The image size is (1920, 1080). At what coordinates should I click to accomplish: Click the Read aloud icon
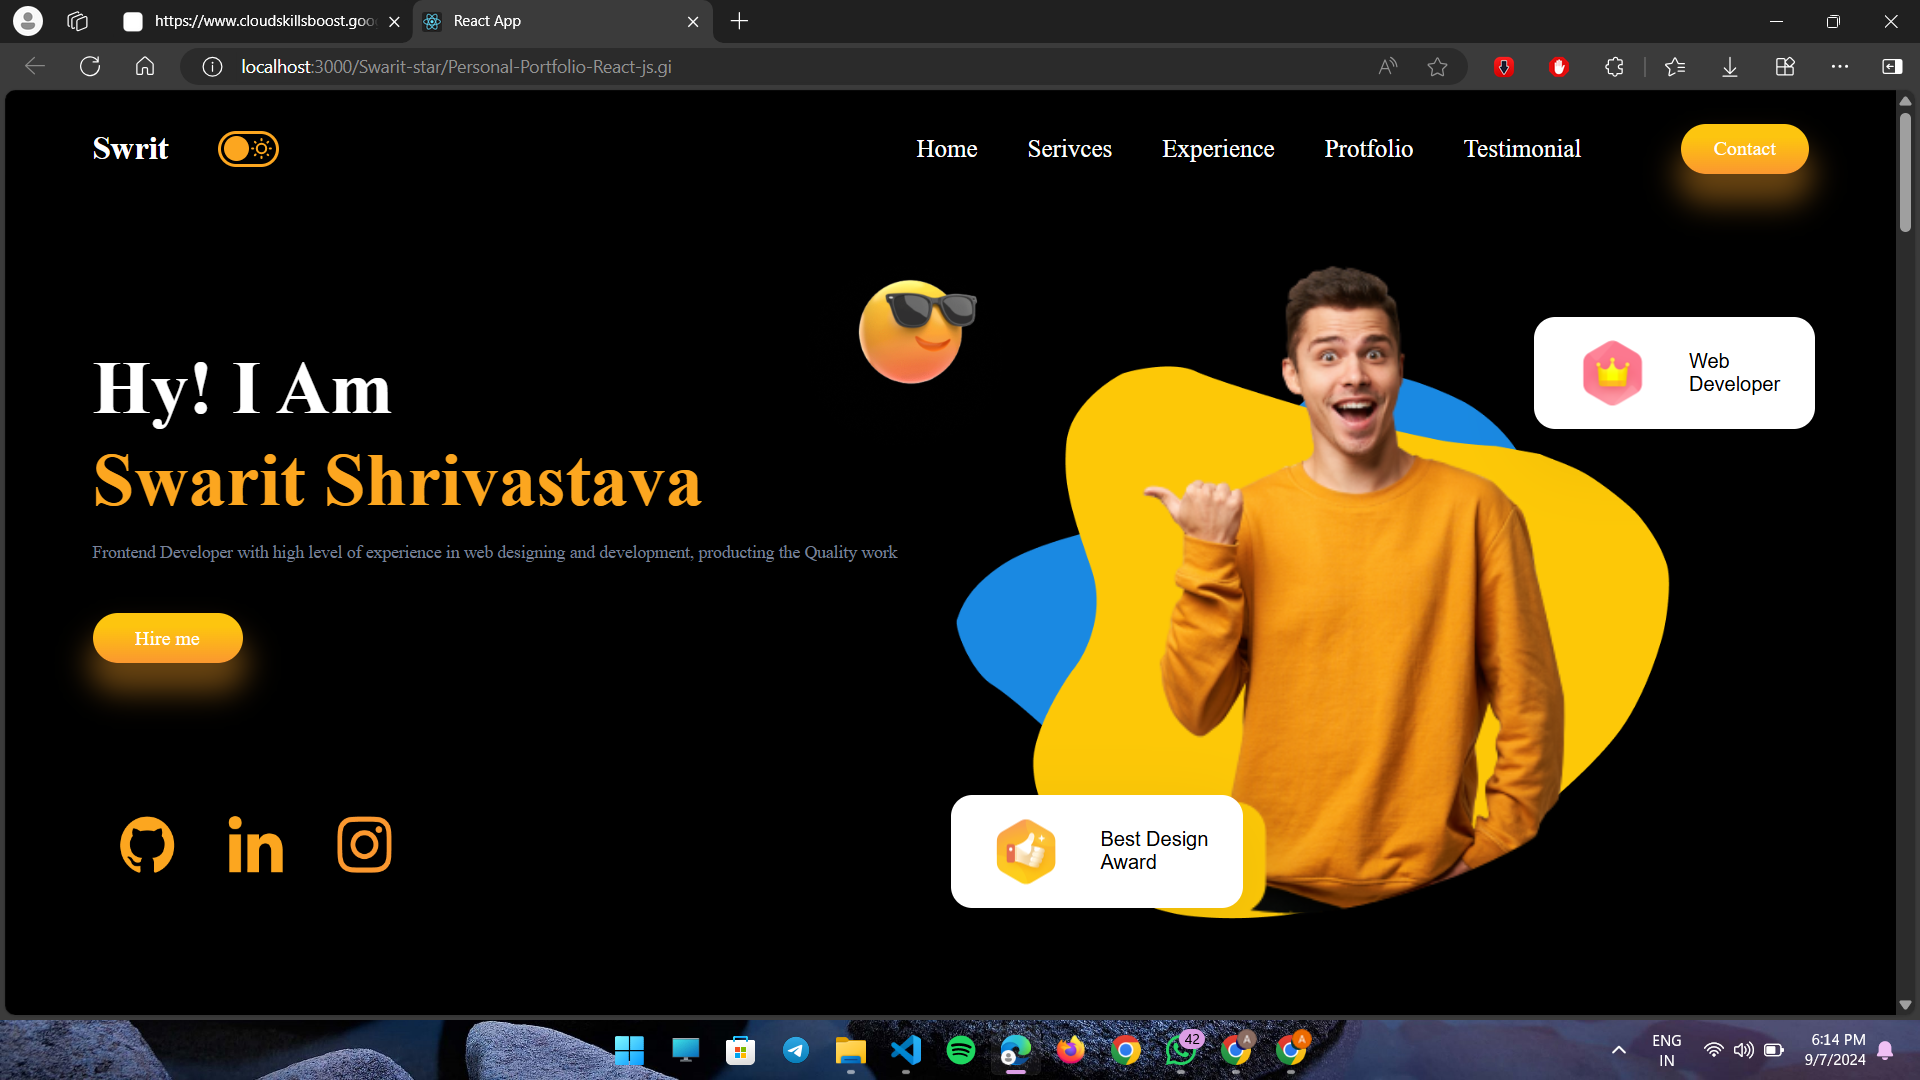[1387, 67]
